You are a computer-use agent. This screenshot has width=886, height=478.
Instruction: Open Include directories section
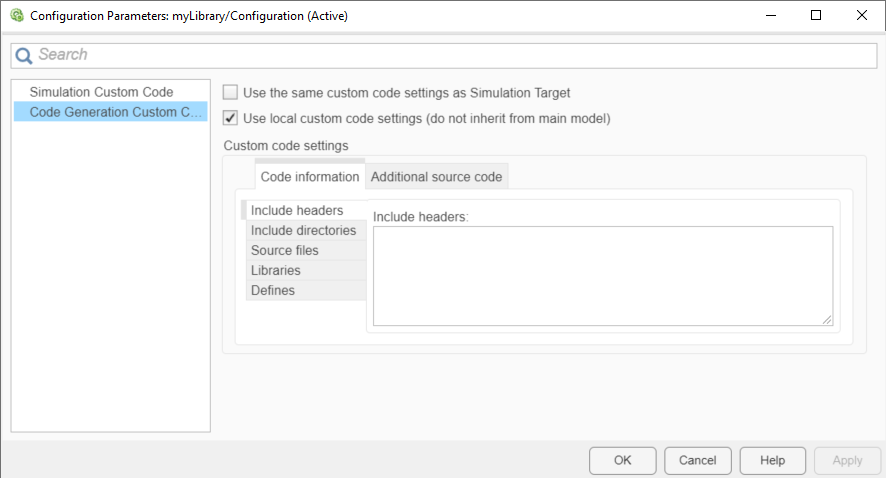pos(303,230)
